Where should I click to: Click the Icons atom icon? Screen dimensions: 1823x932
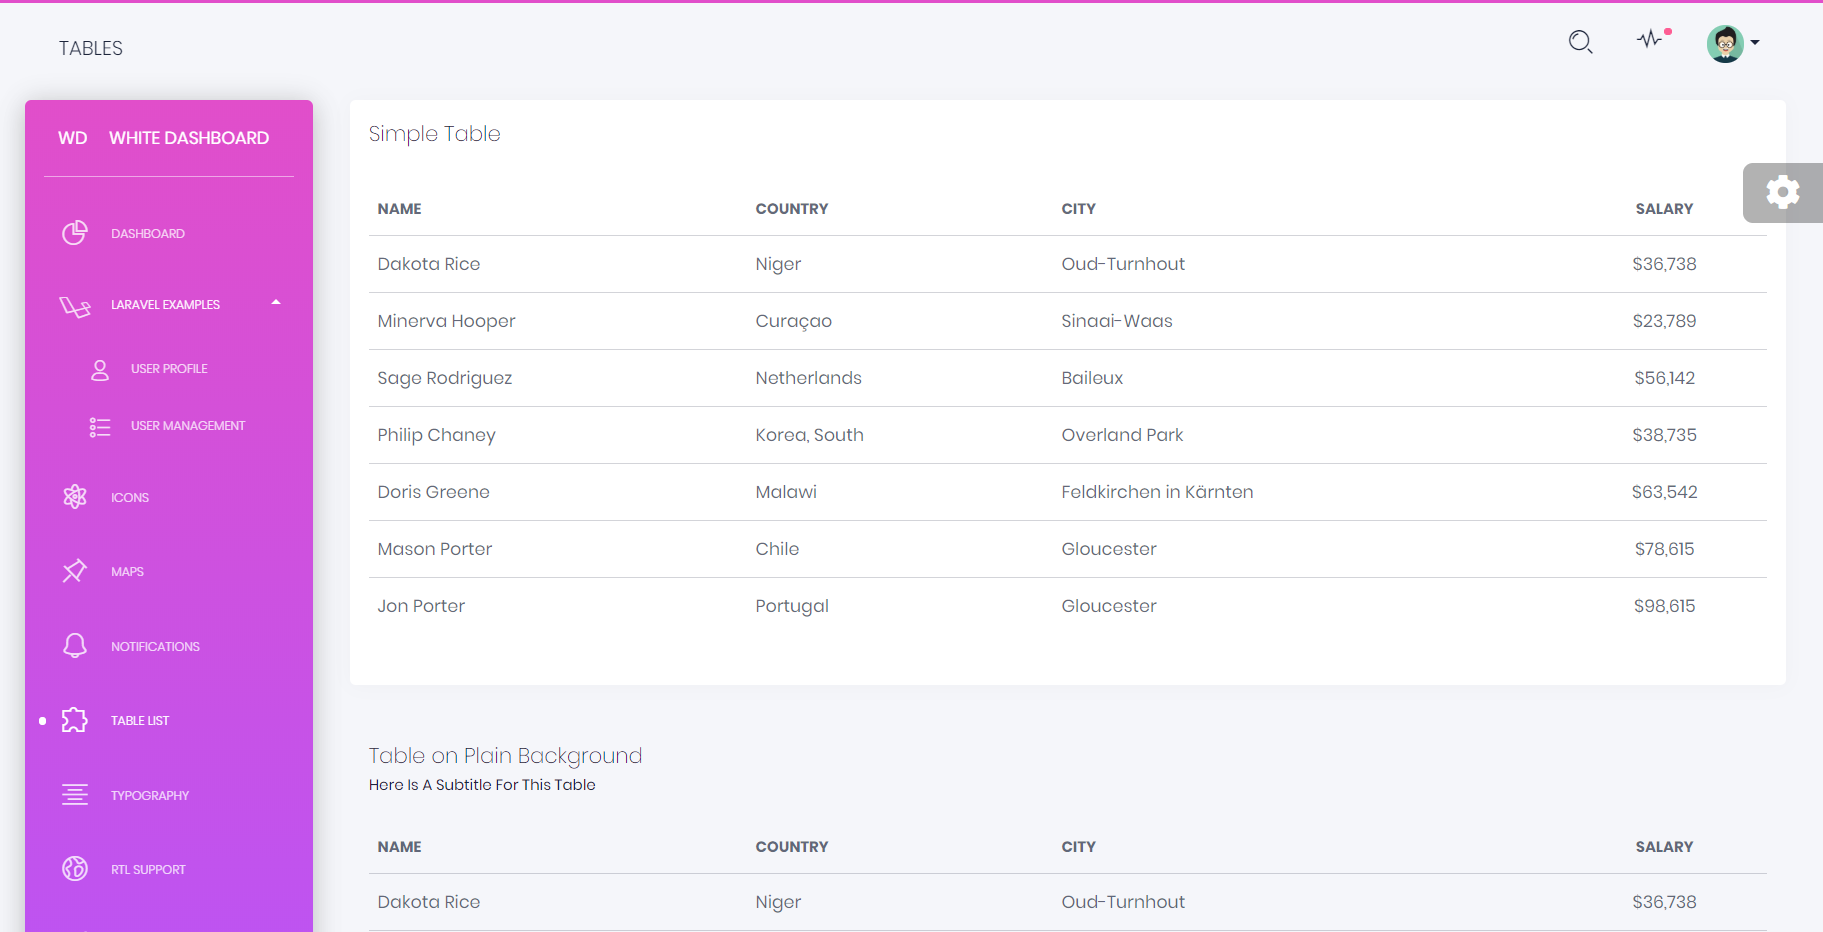[x=75, y=497]
